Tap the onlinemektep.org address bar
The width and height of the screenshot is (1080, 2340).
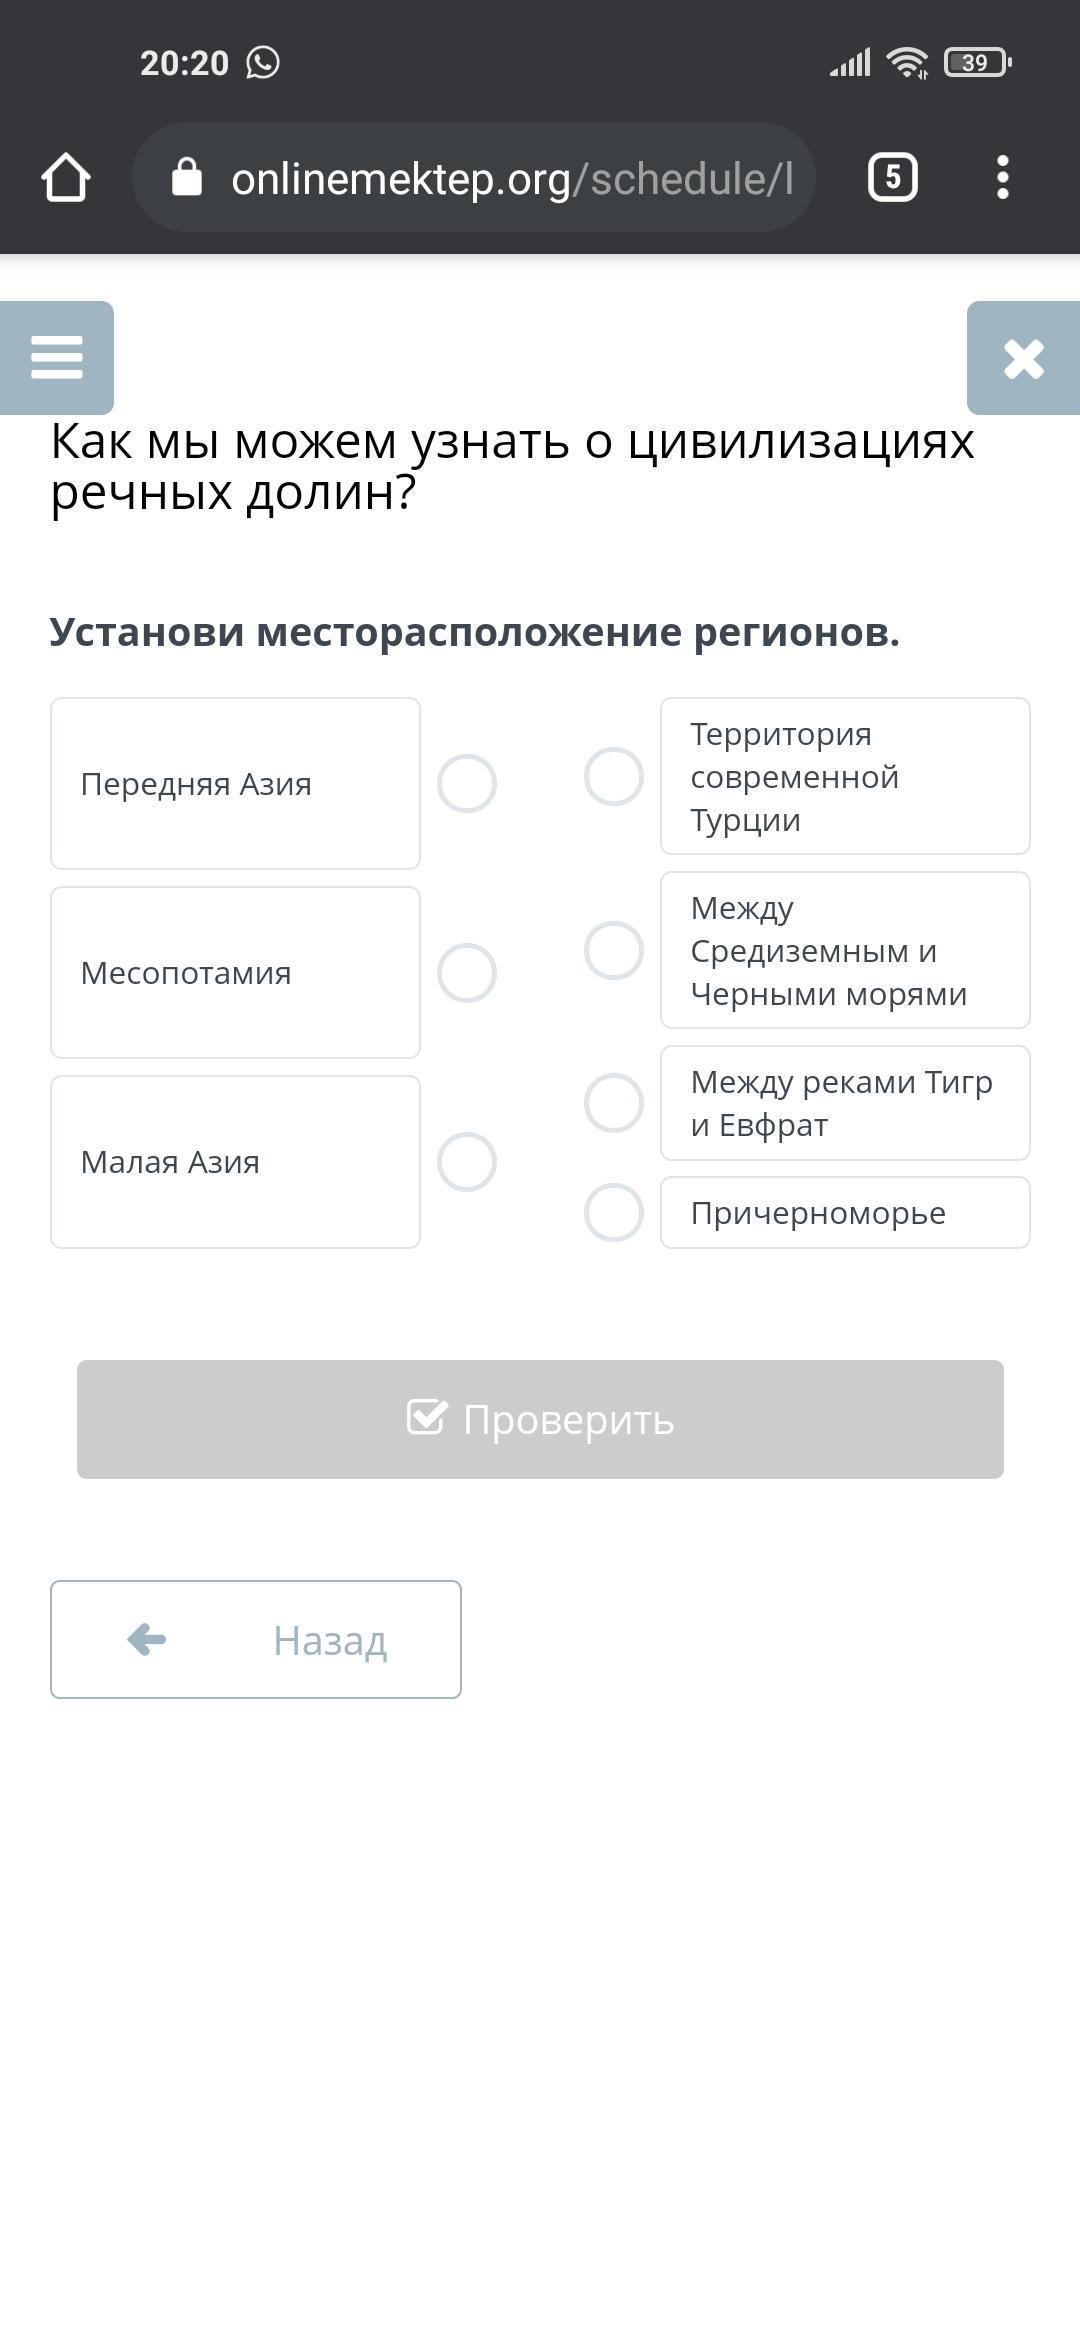click(510, 178)
